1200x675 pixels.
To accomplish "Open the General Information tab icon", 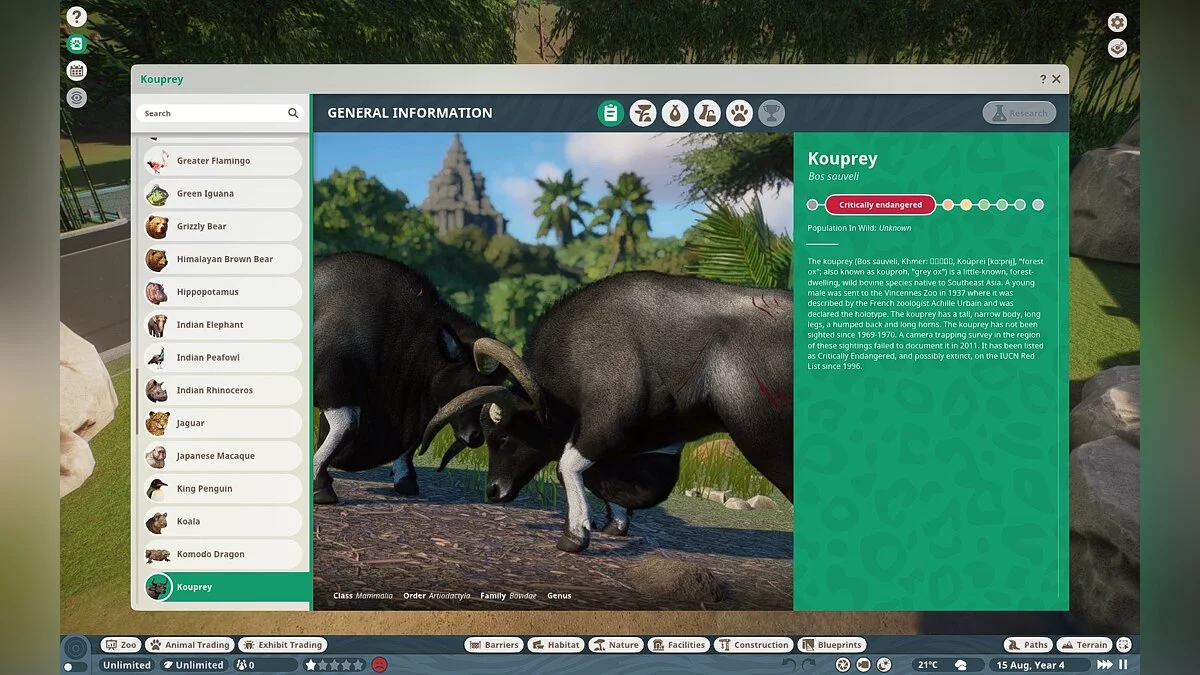I will click(x=611, y=113).
